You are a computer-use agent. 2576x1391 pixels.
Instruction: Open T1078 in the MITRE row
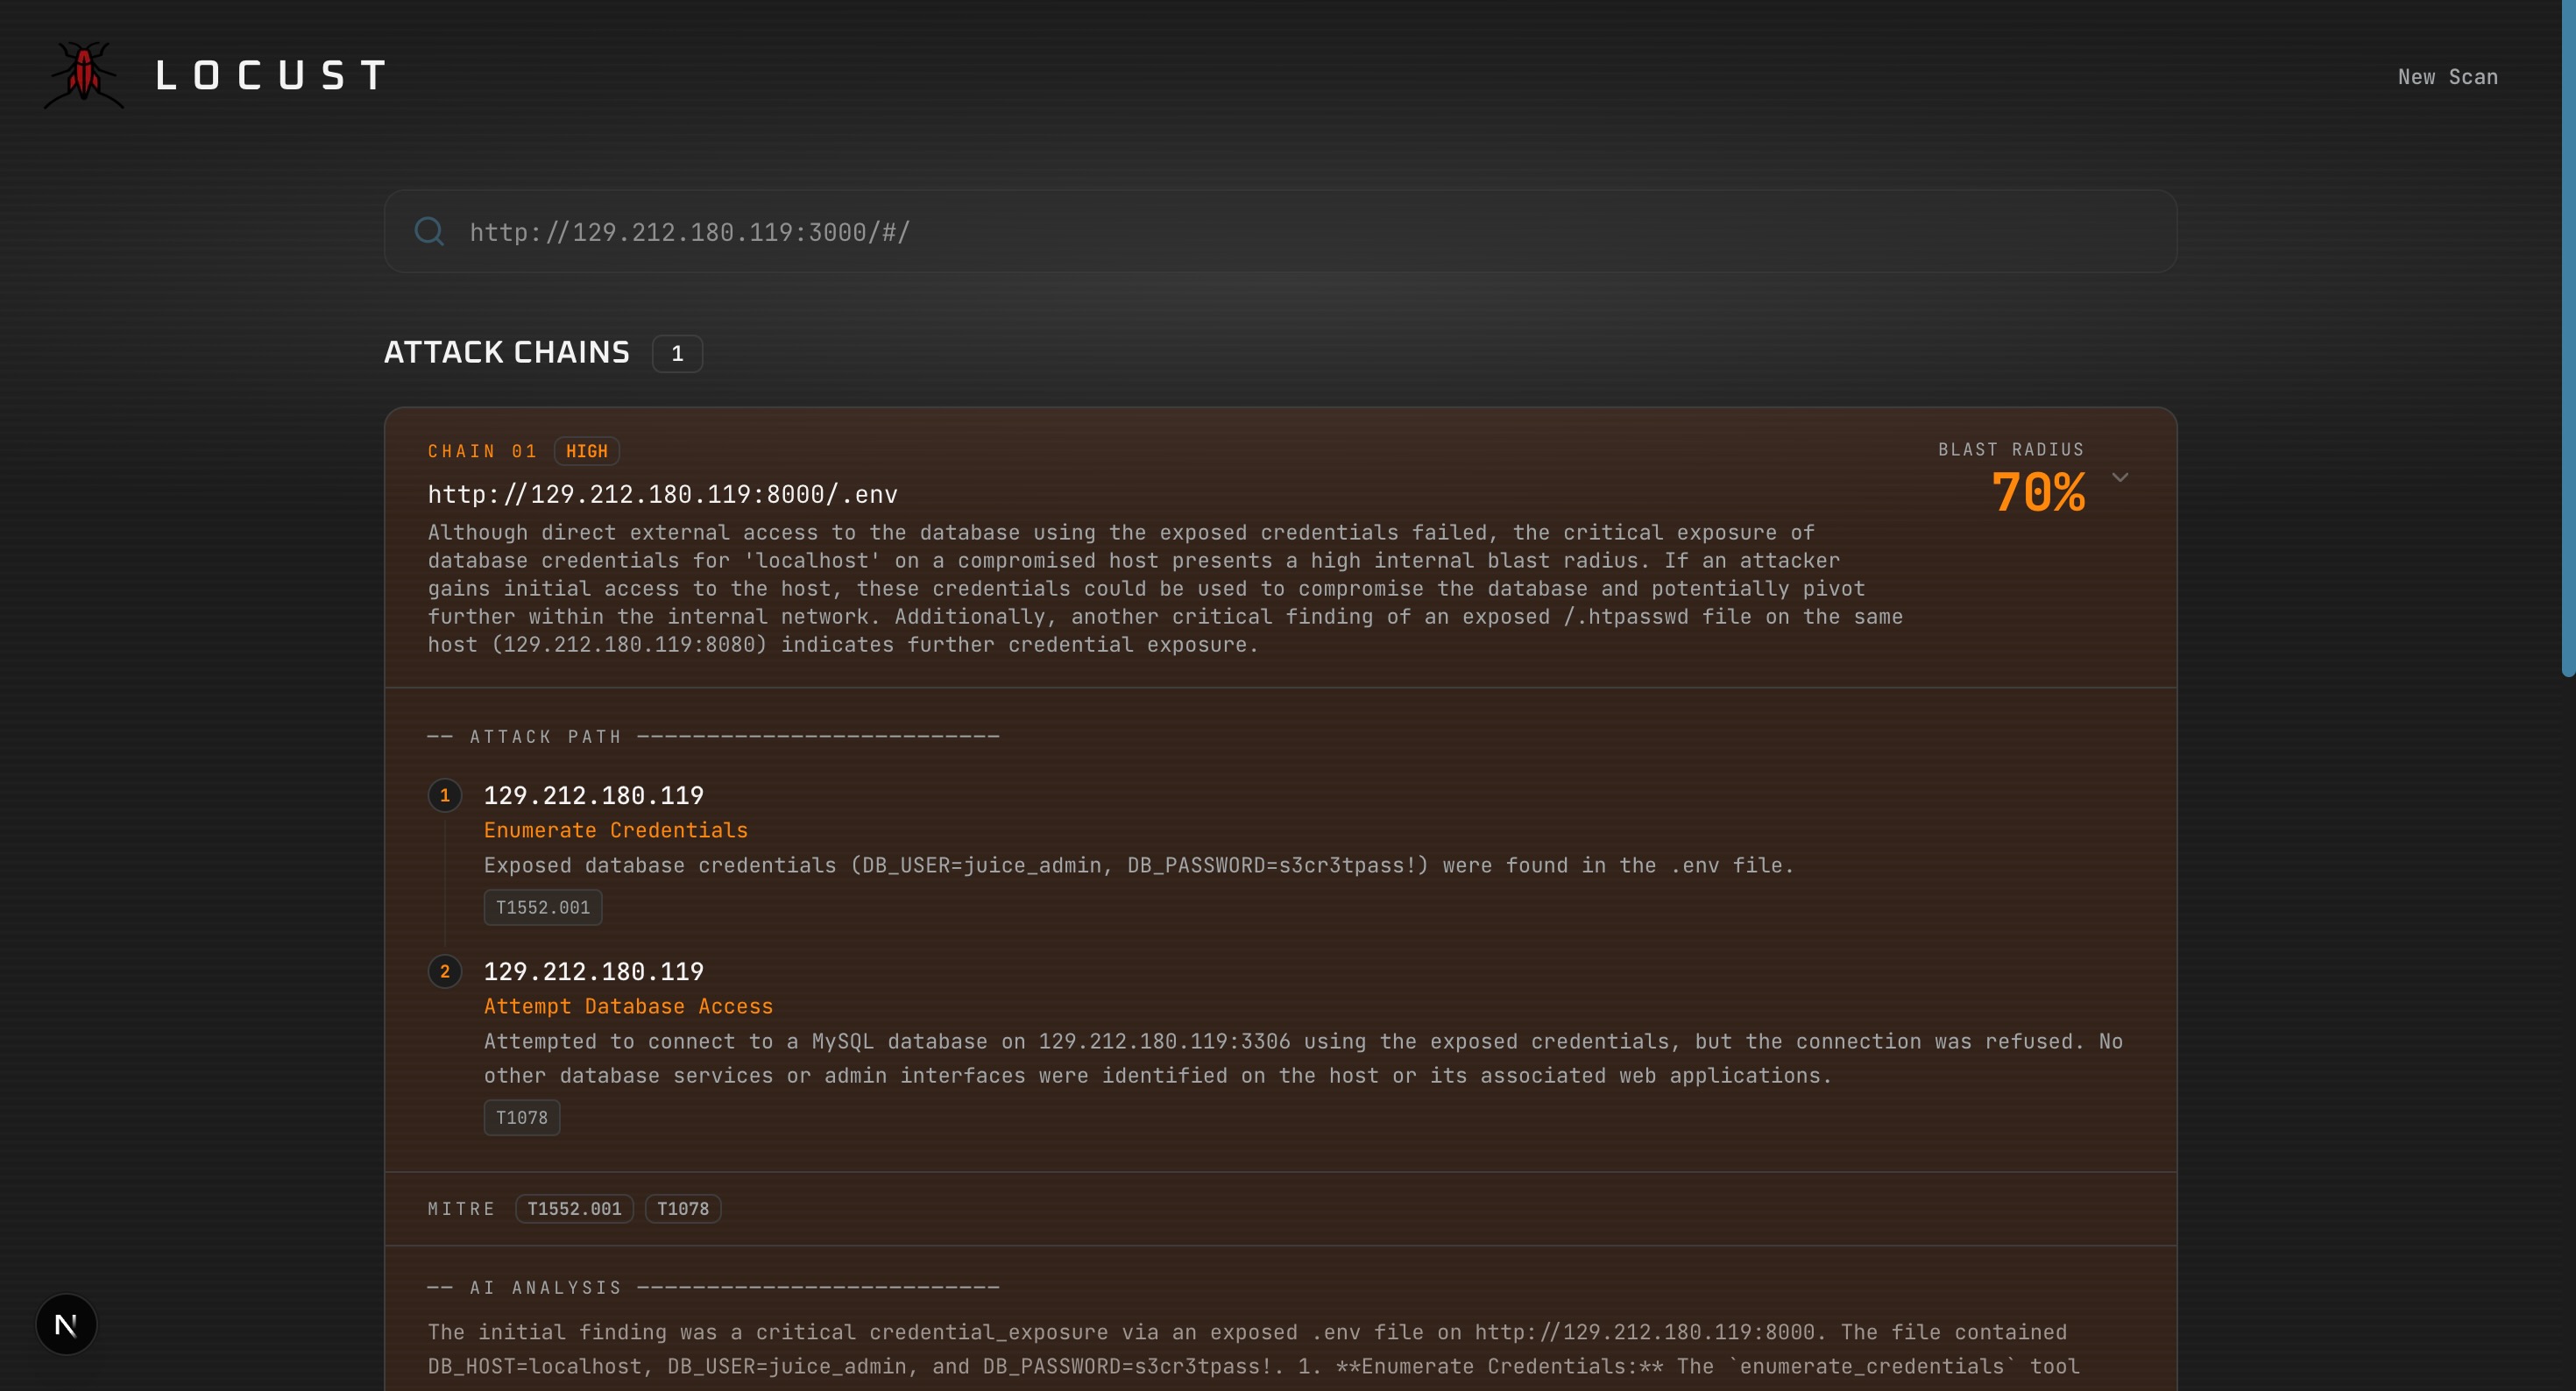683,1208
